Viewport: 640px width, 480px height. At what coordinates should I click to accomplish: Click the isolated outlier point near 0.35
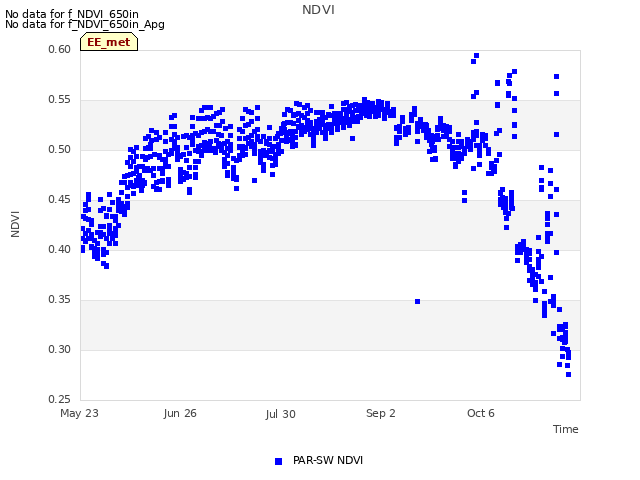click(418, 302)
